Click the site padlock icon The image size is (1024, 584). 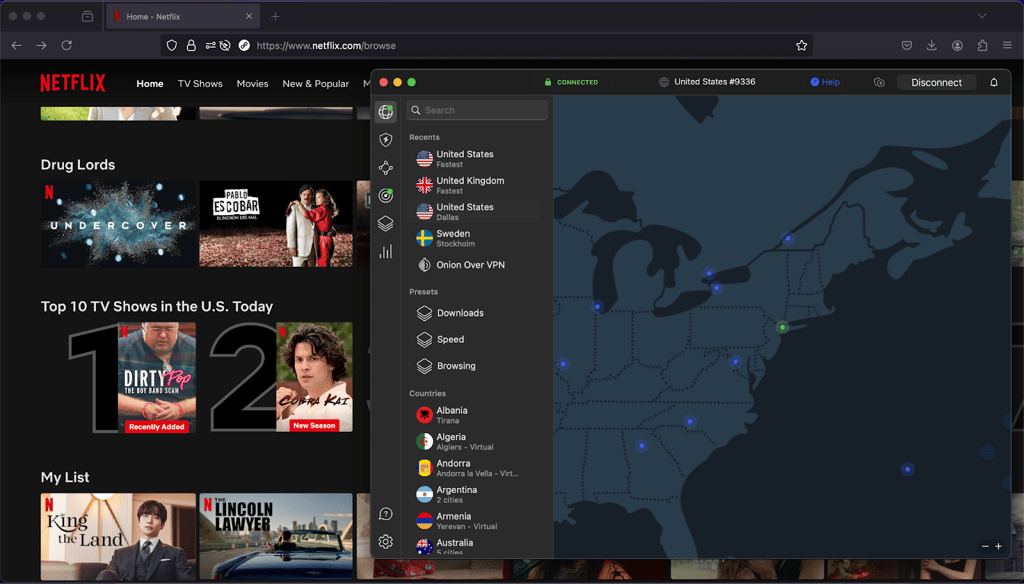(x=191, y=46)
